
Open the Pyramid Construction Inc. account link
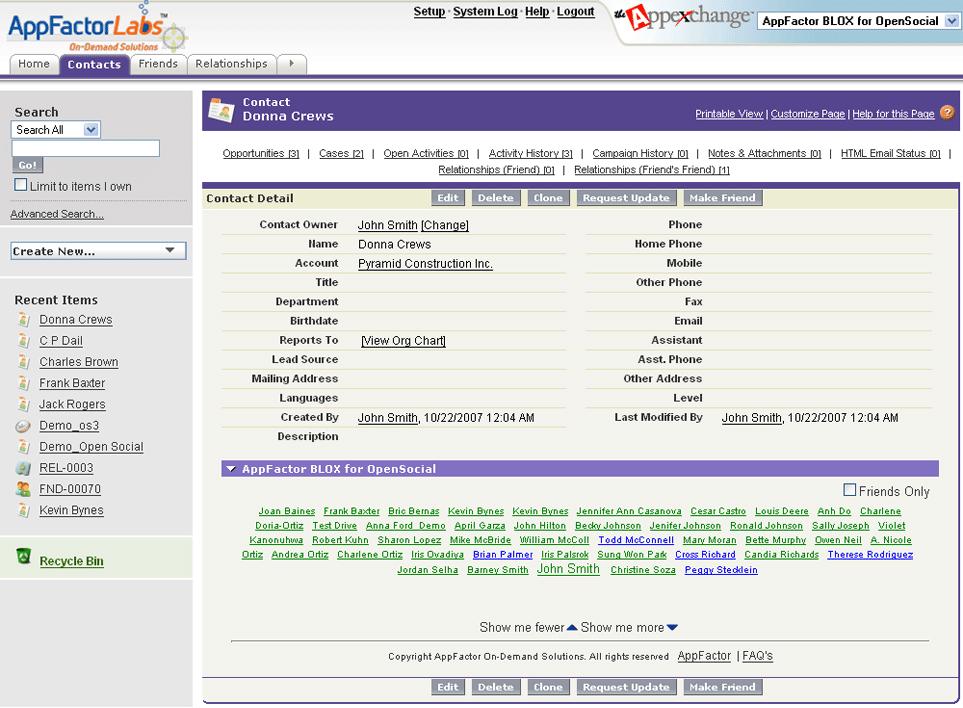pos(425,264)
